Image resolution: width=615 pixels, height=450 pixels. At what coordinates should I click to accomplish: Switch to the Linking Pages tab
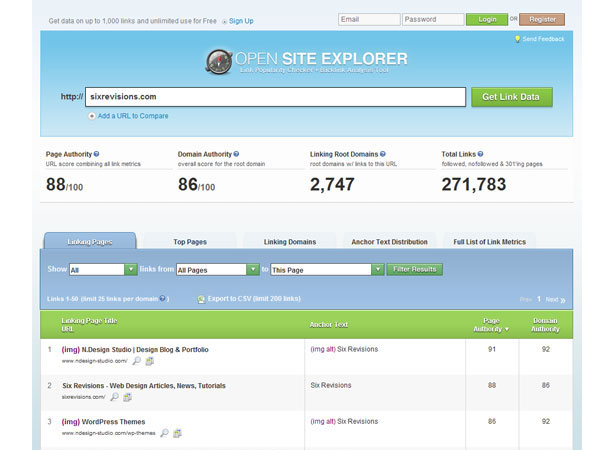90,242
